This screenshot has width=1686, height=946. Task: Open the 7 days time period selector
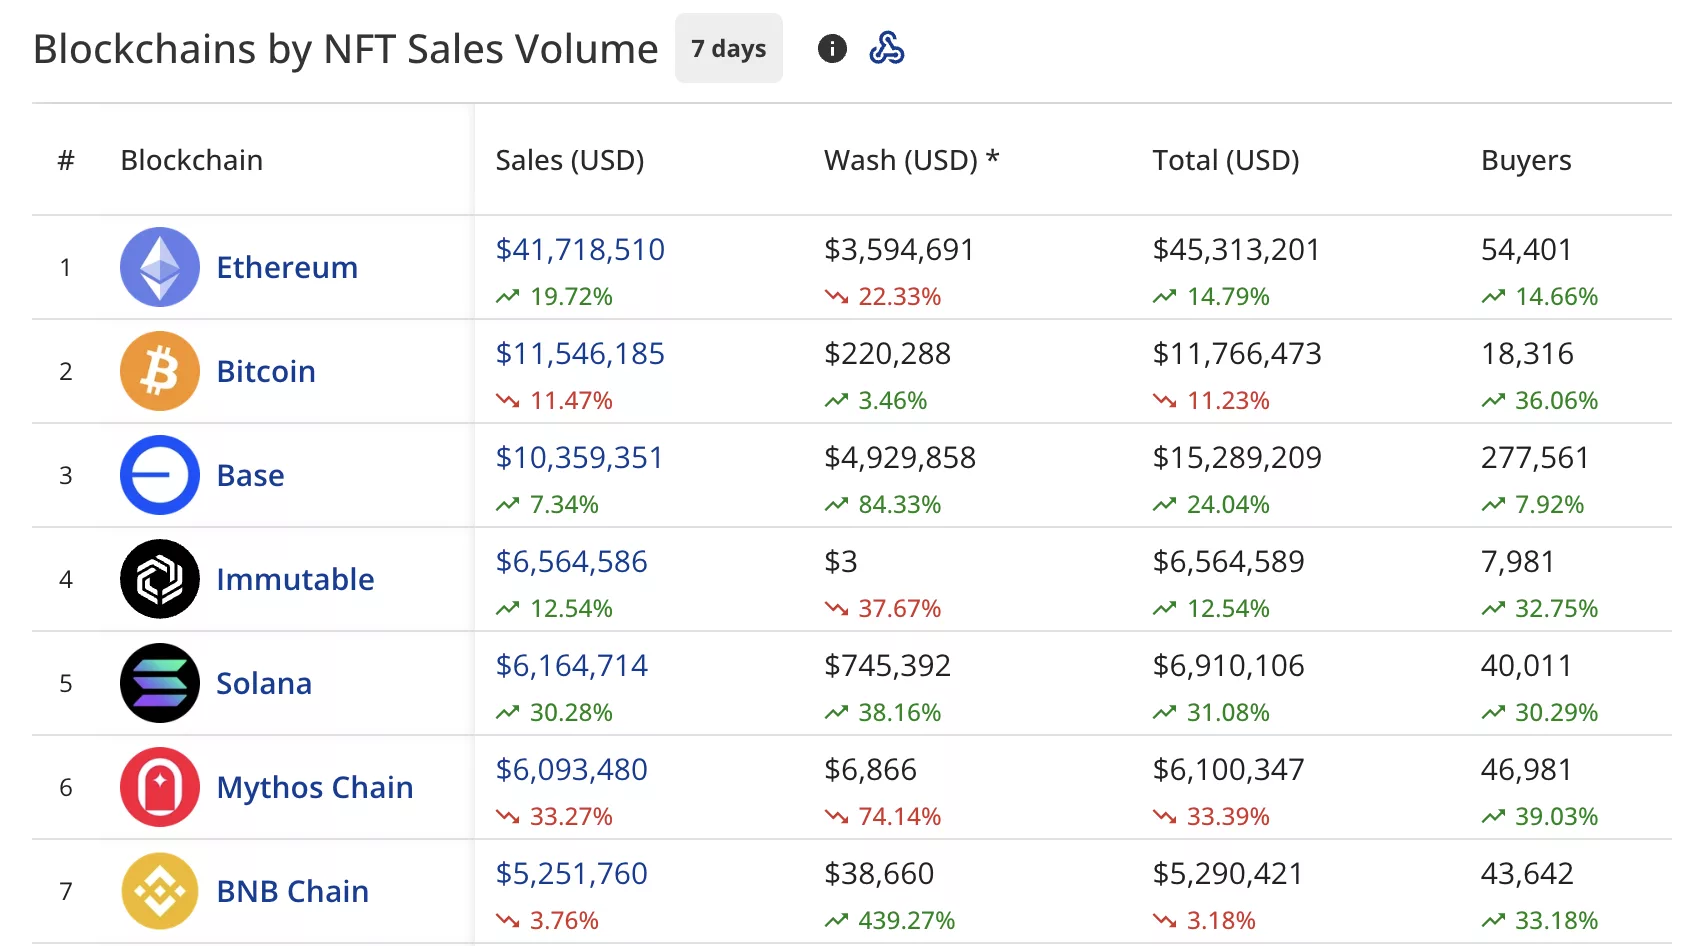coord(728,48)
